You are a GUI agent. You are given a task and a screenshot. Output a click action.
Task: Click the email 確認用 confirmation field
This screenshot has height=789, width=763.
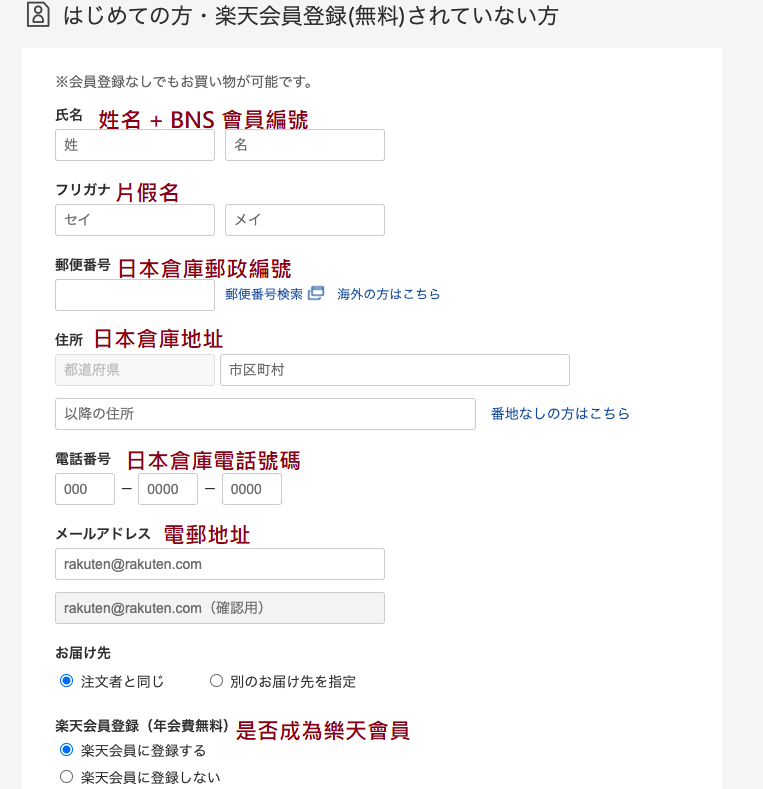[x=220, y=608]
